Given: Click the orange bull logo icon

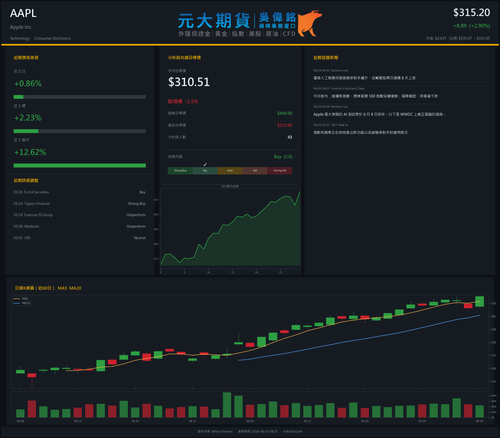Looking at the screenshot, I should (310, 23).
